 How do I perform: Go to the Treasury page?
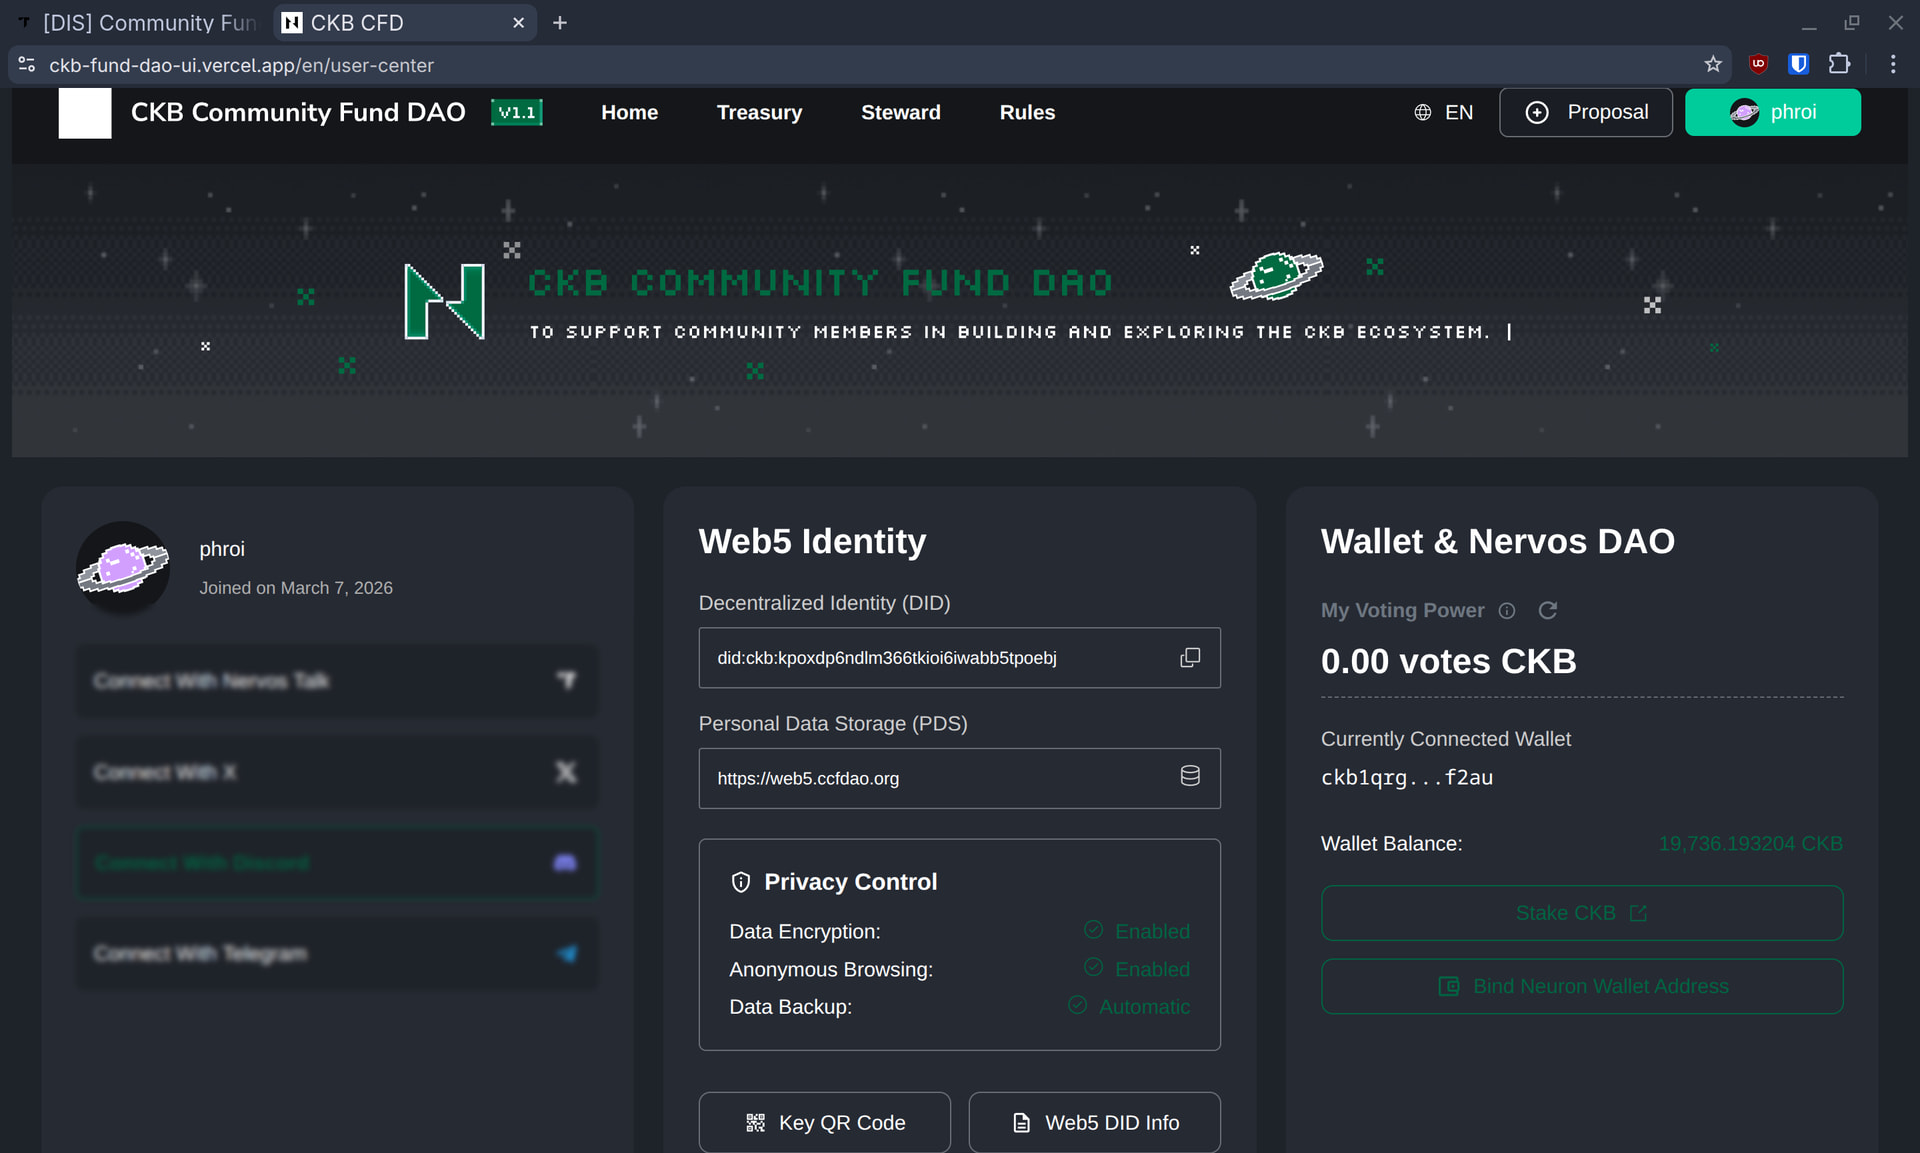pyautogui.click(x=759, y=113)
